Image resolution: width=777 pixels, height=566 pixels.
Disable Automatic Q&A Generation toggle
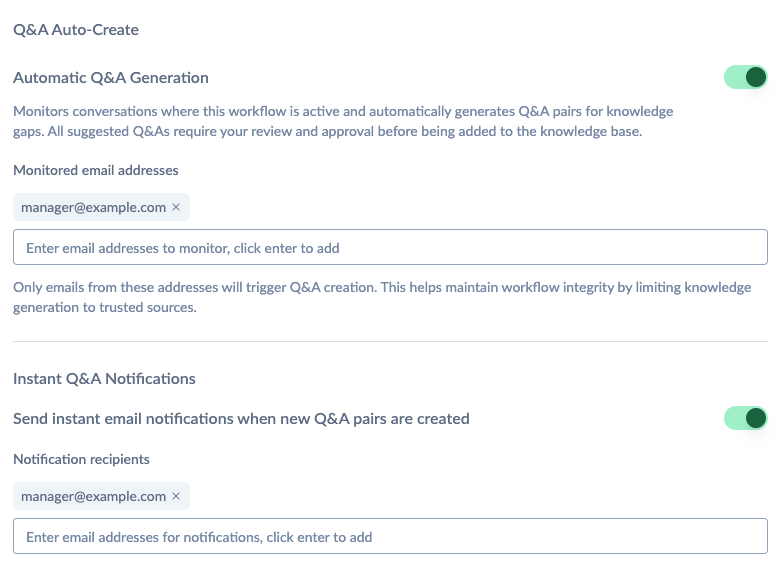click(745, 77)
